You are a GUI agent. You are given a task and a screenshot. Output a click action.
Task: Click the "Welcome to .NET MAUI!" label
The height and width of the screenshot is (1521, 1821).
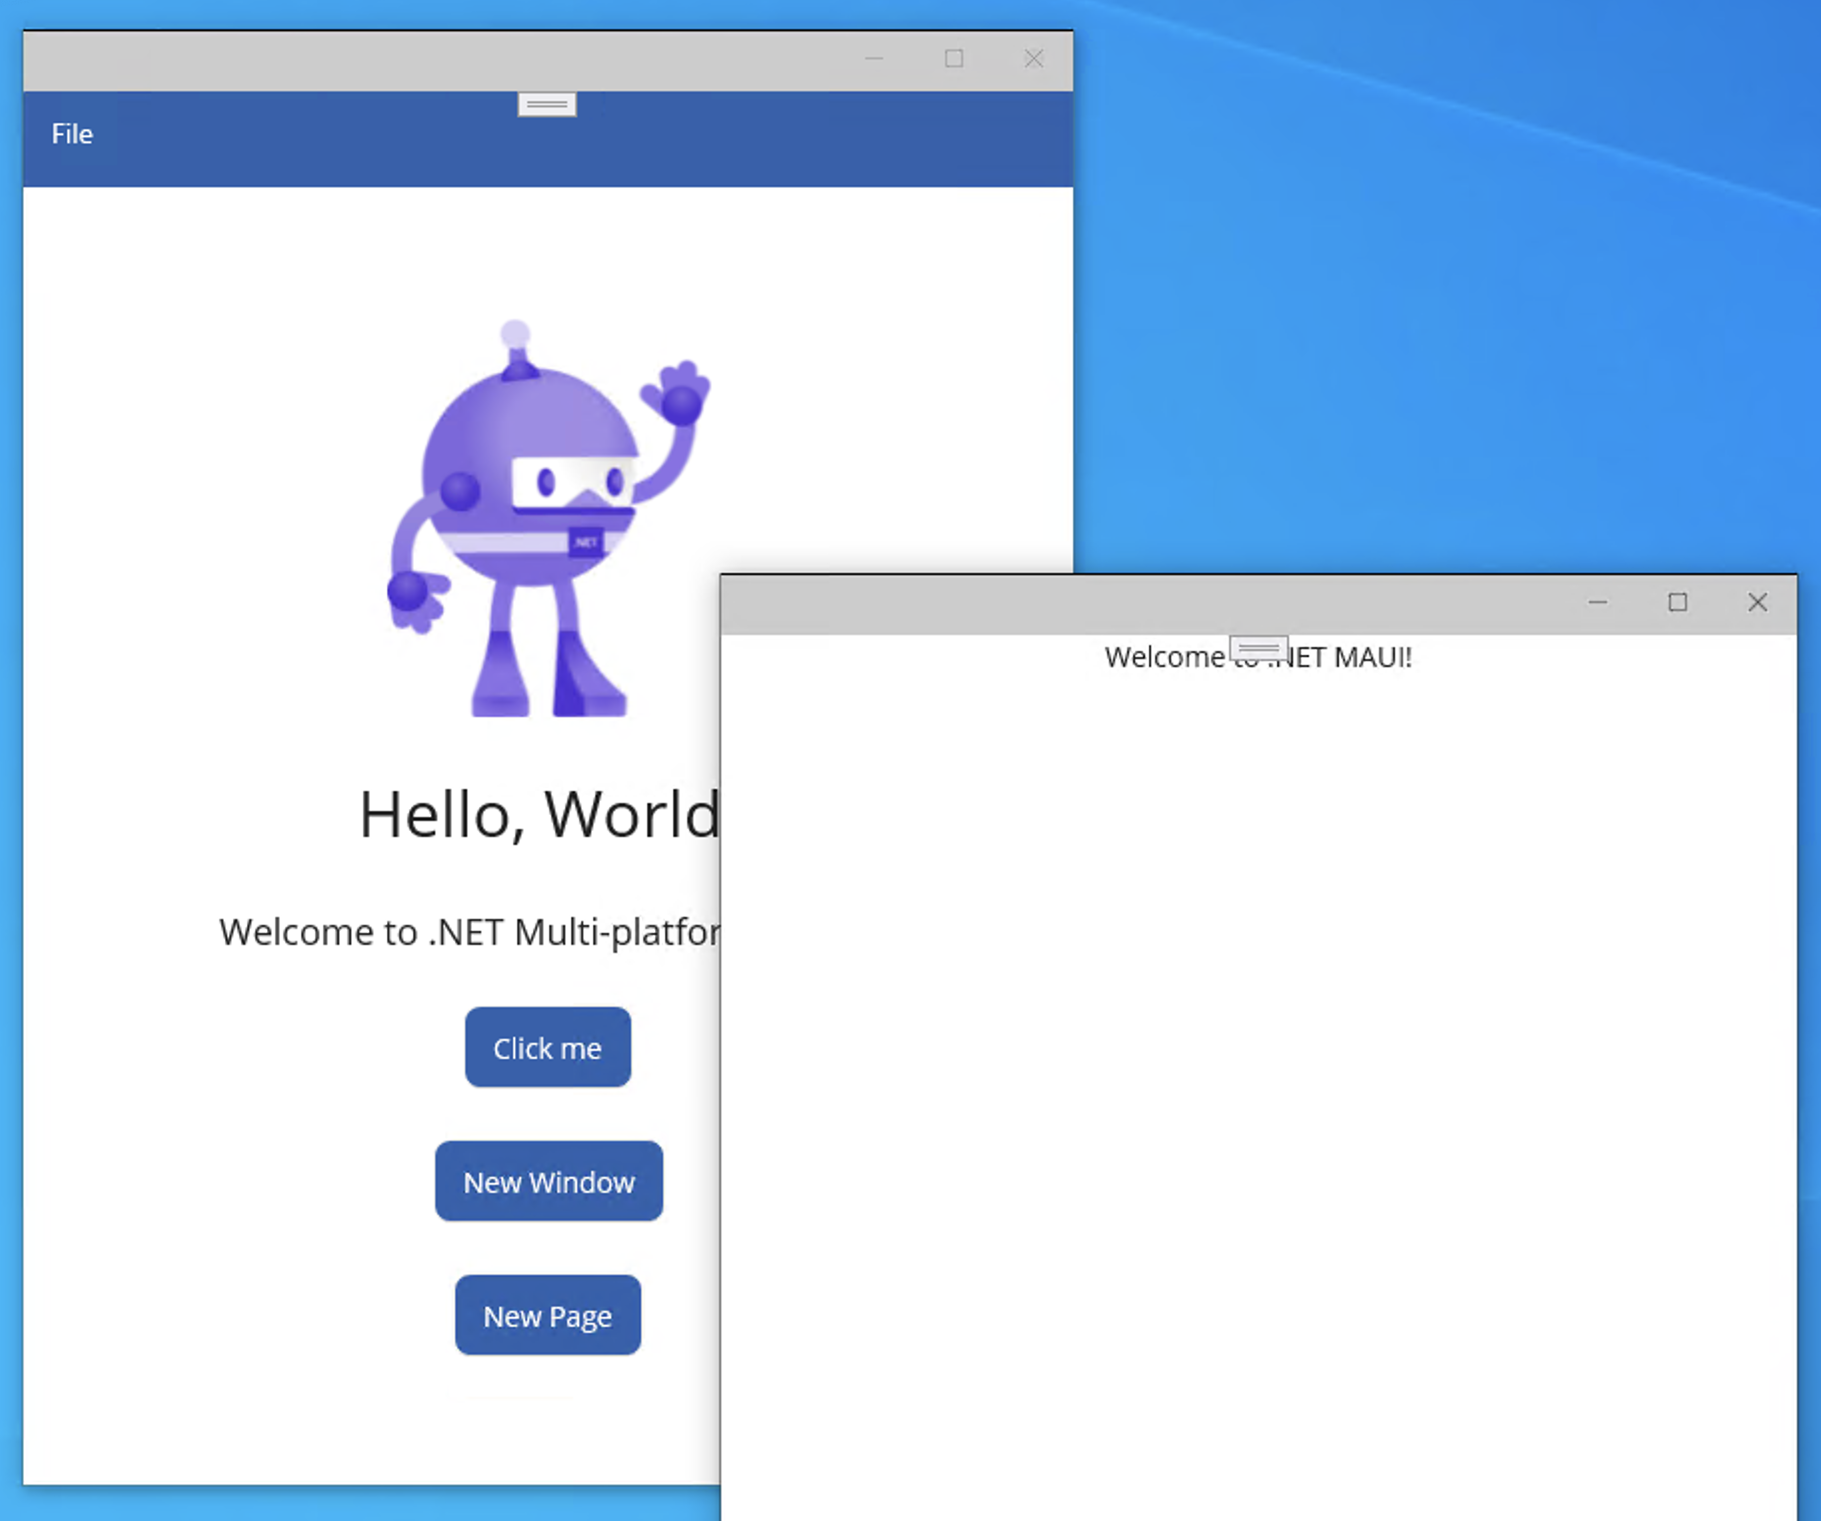(1258, 657)
